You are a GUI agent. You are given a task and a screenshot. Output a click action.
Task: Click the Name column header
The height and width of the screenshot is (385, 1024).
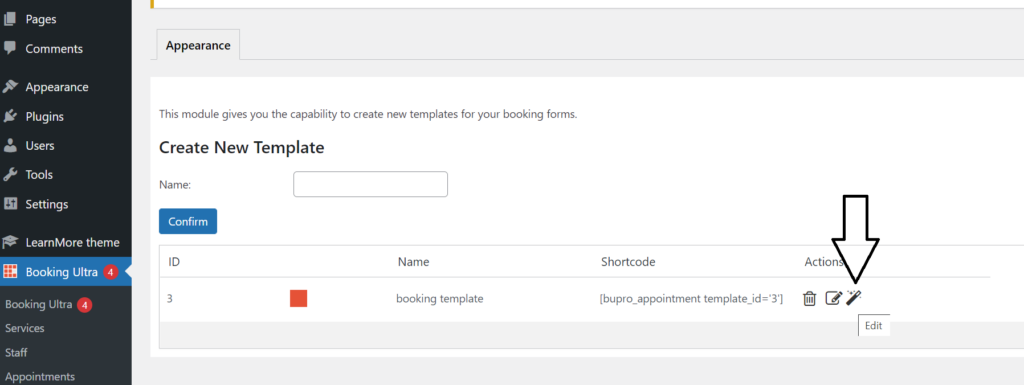click(x=413, y=262)
